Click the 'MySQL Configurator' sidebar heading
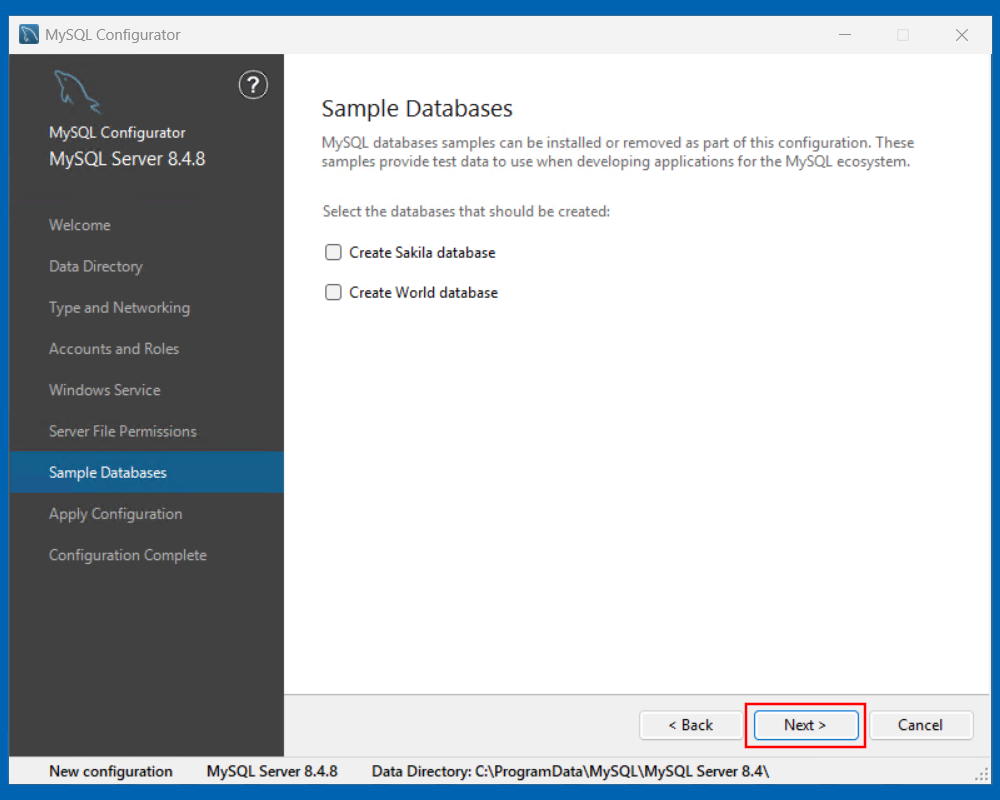 click(x=117, y=133)
